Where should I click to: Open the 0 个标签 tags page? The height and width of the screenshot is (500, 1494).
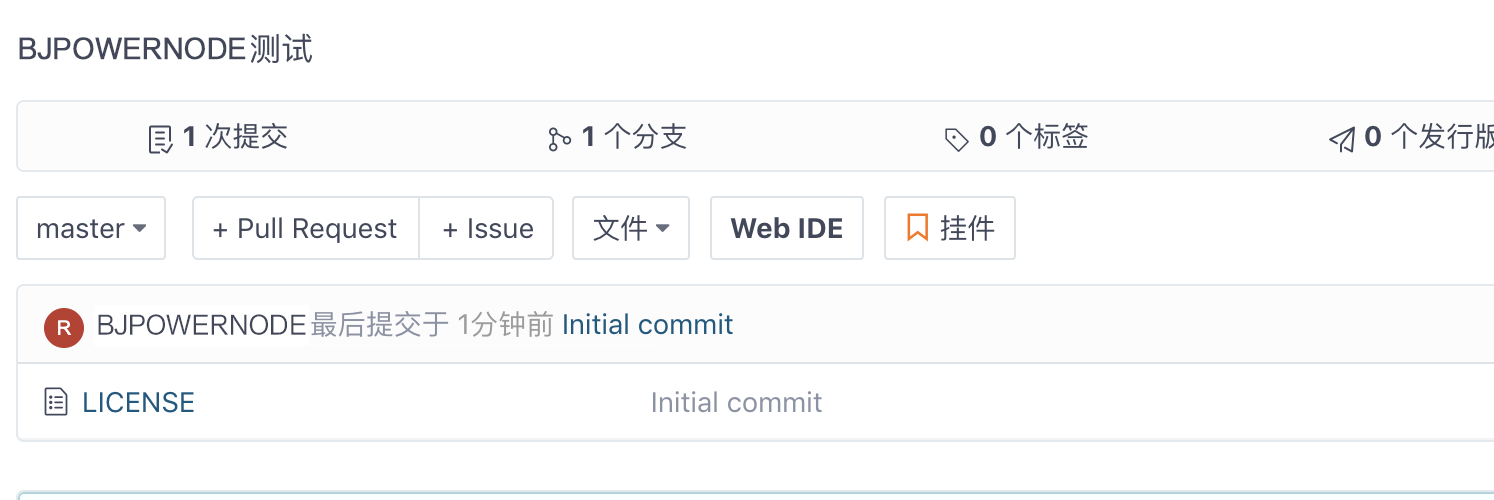click(x=1034, y=137)
